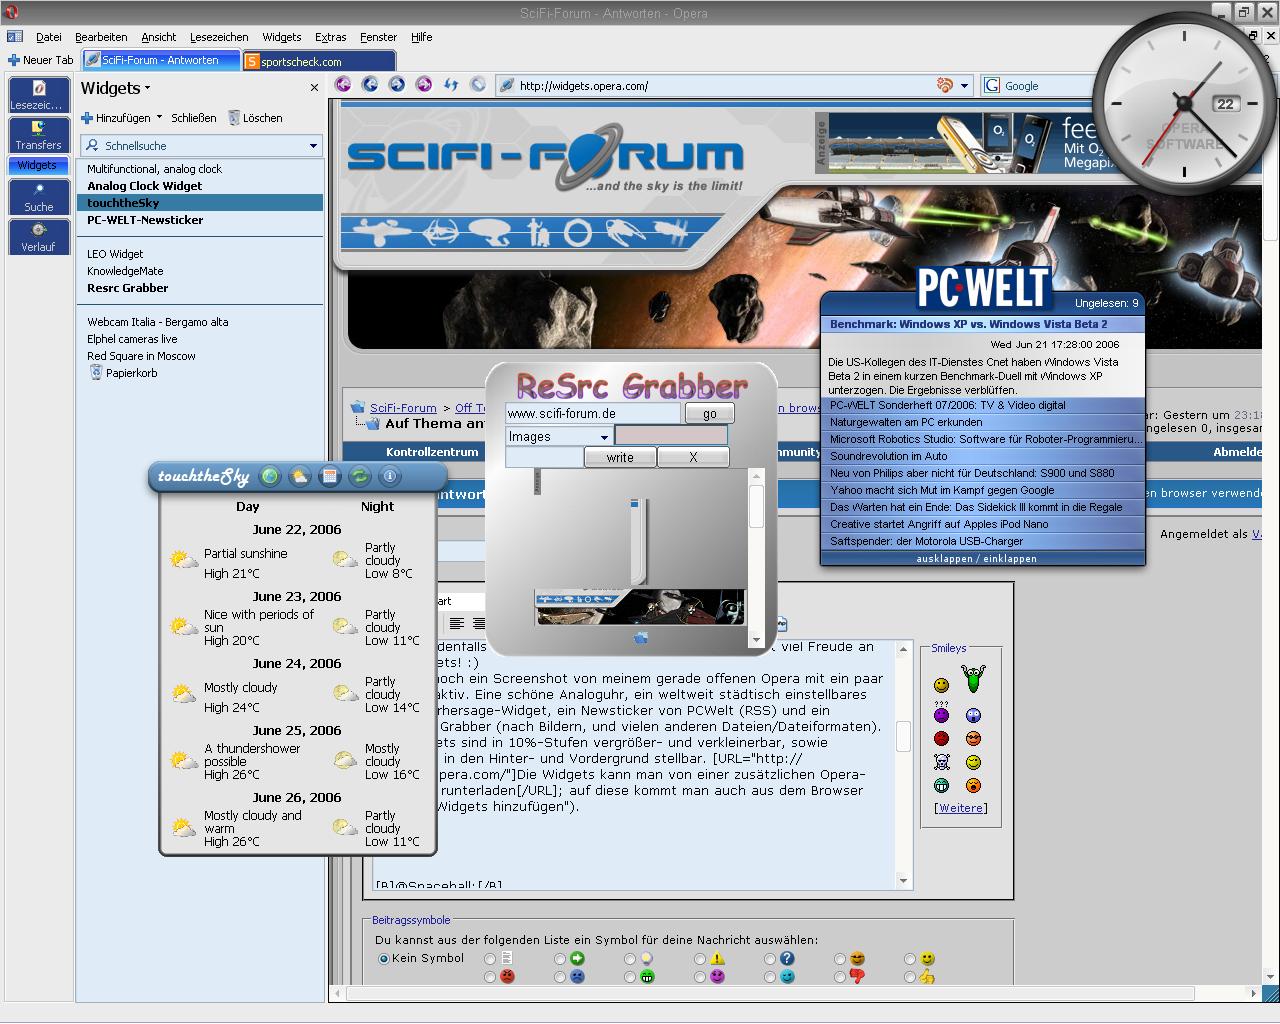Open the Lesezeichen menu

pos(218,37)
